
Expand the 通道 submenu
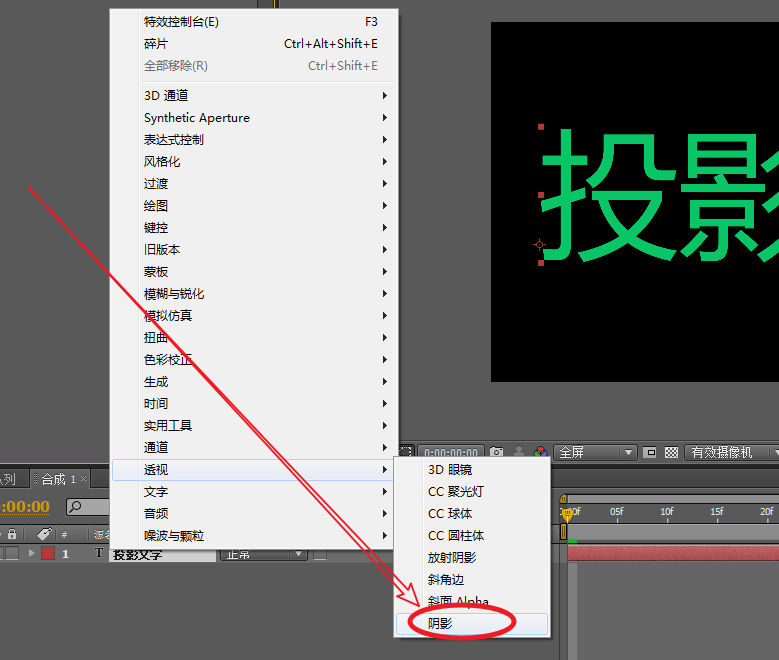(254, 447)
